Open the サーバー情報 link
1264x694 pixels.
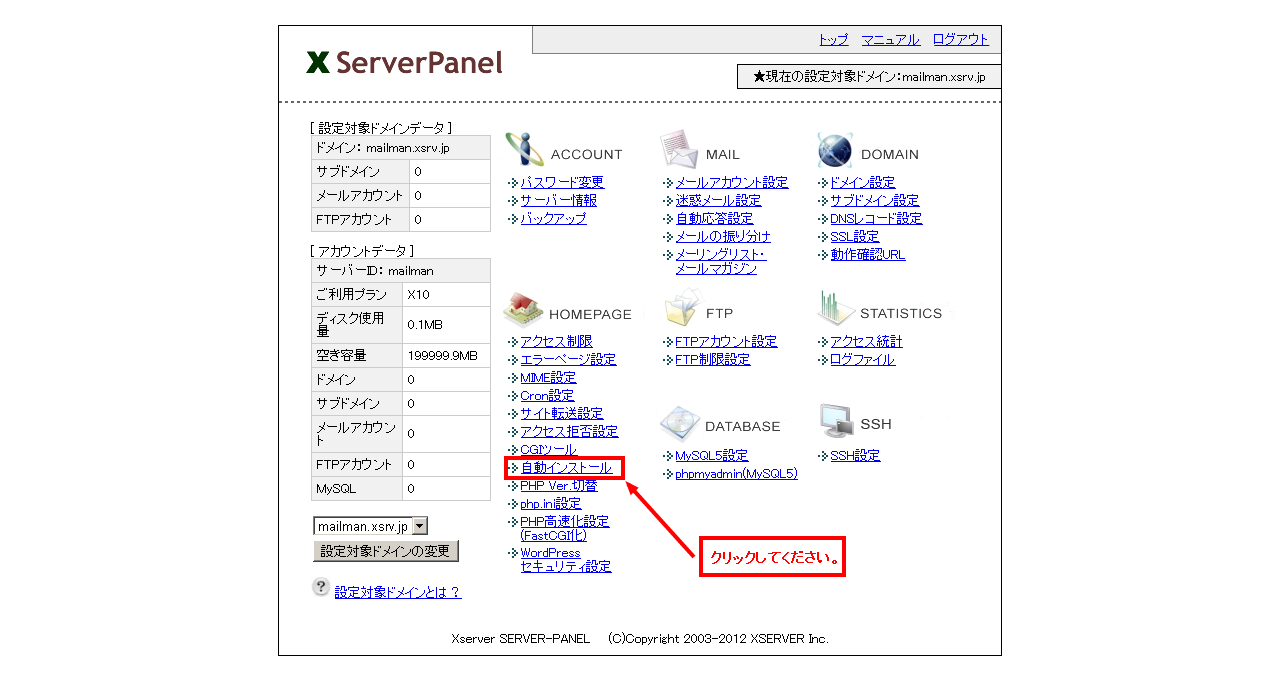click(x=558, y=200)
